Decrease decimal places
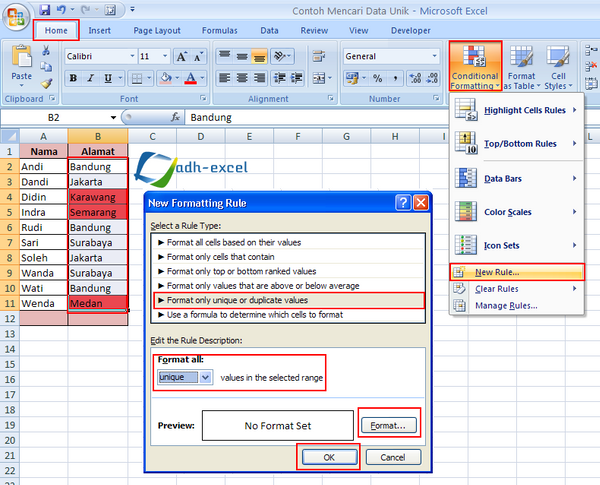This screenshot has width=600, height=485. click(432, 78)
